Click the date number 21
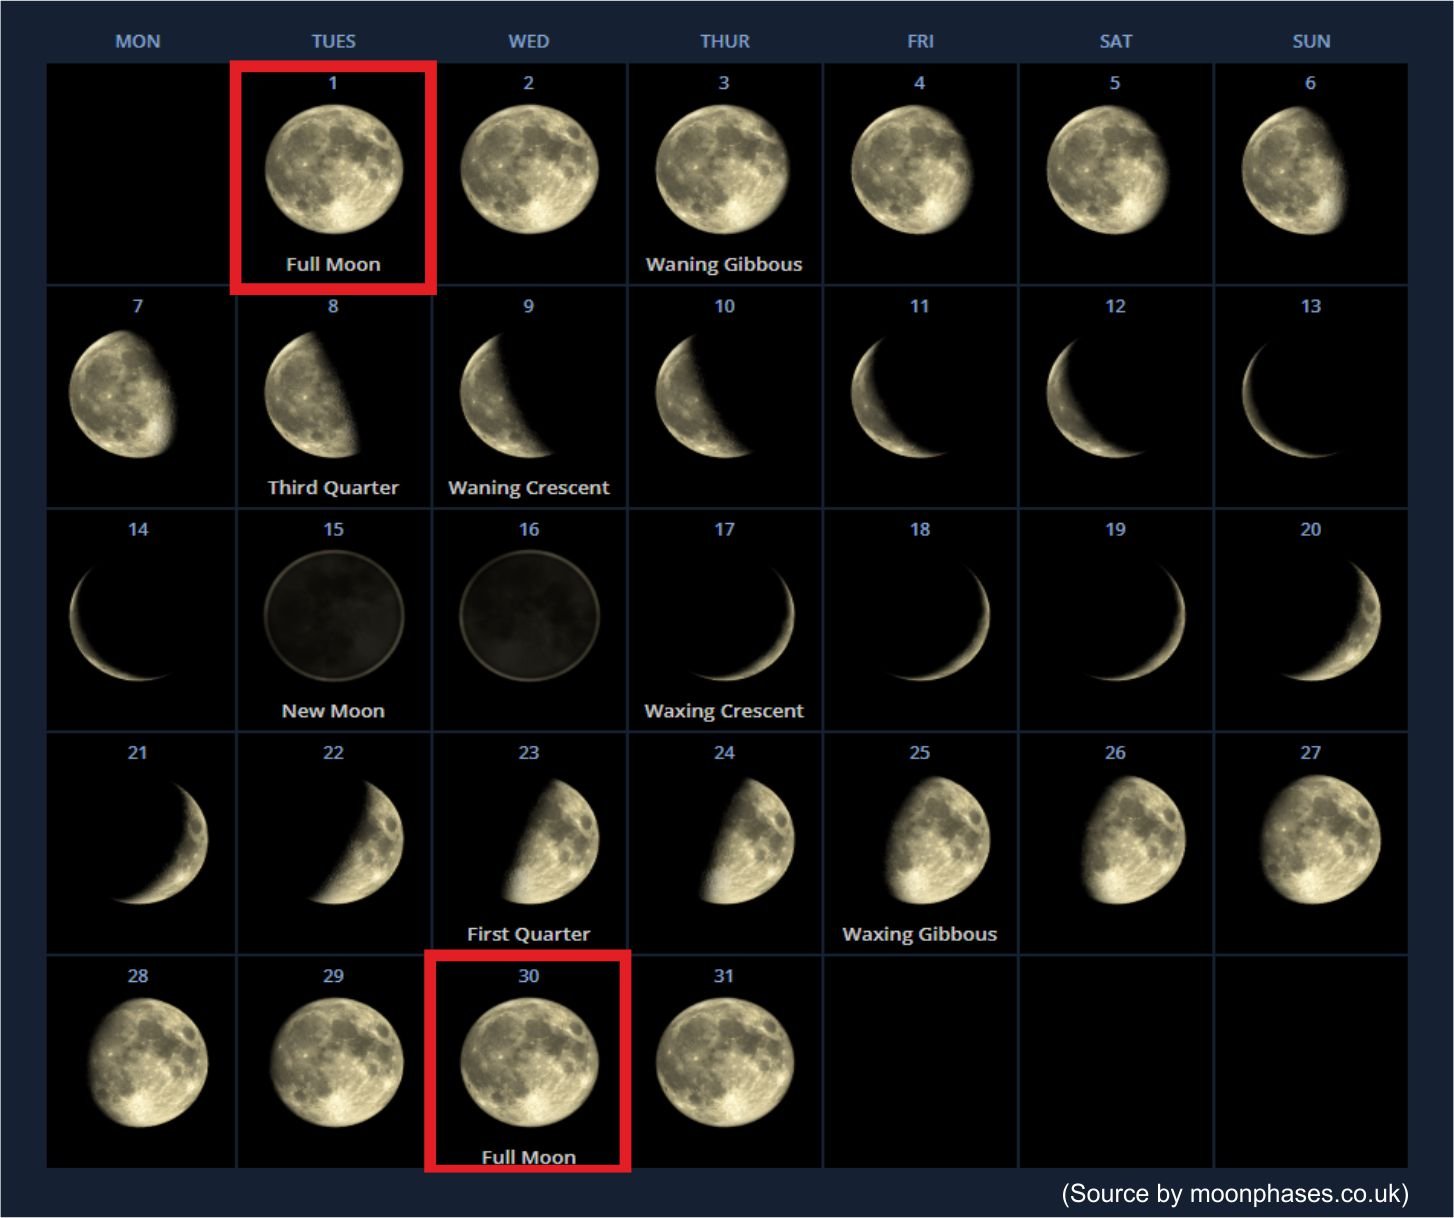Viewport: 1454px width, 1218px height. point(138,752)
